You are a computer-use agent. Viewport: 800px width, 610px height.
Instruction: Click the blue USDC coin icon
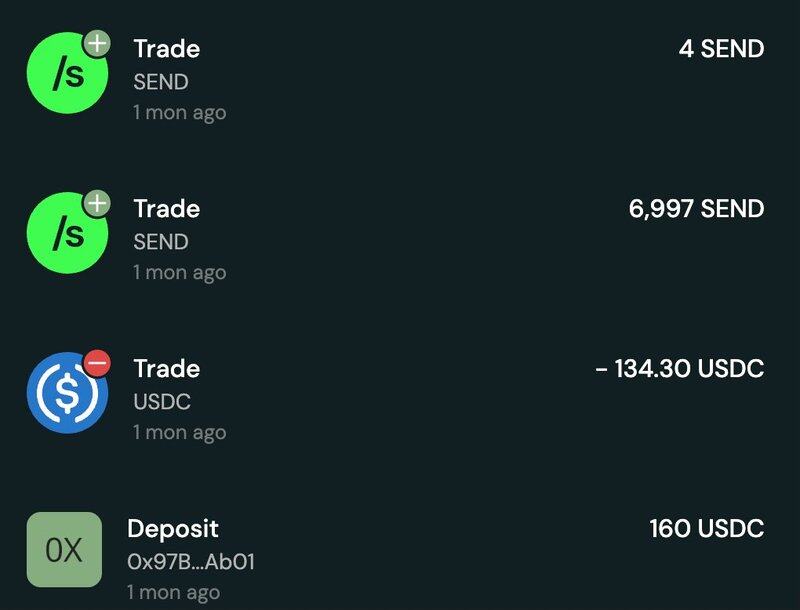66,394
